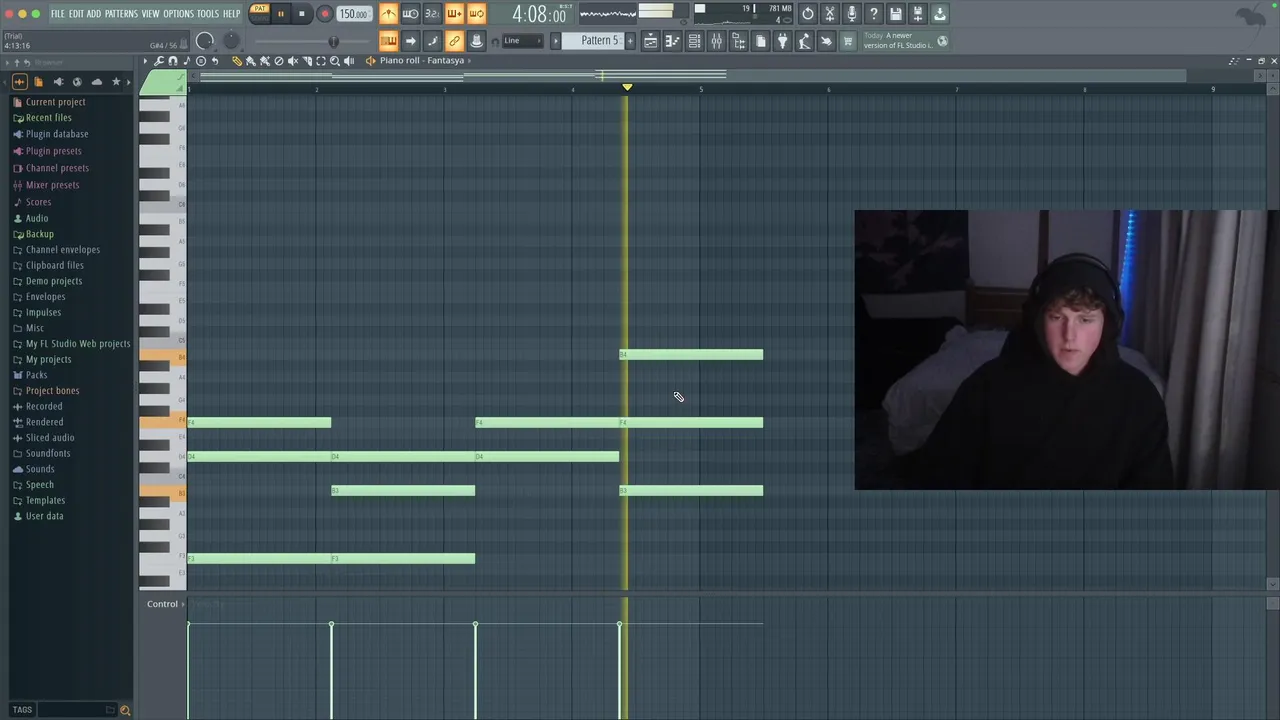Select the Demo projects folder
Viewport: 1280px width, 720px height.
(54, 281)
